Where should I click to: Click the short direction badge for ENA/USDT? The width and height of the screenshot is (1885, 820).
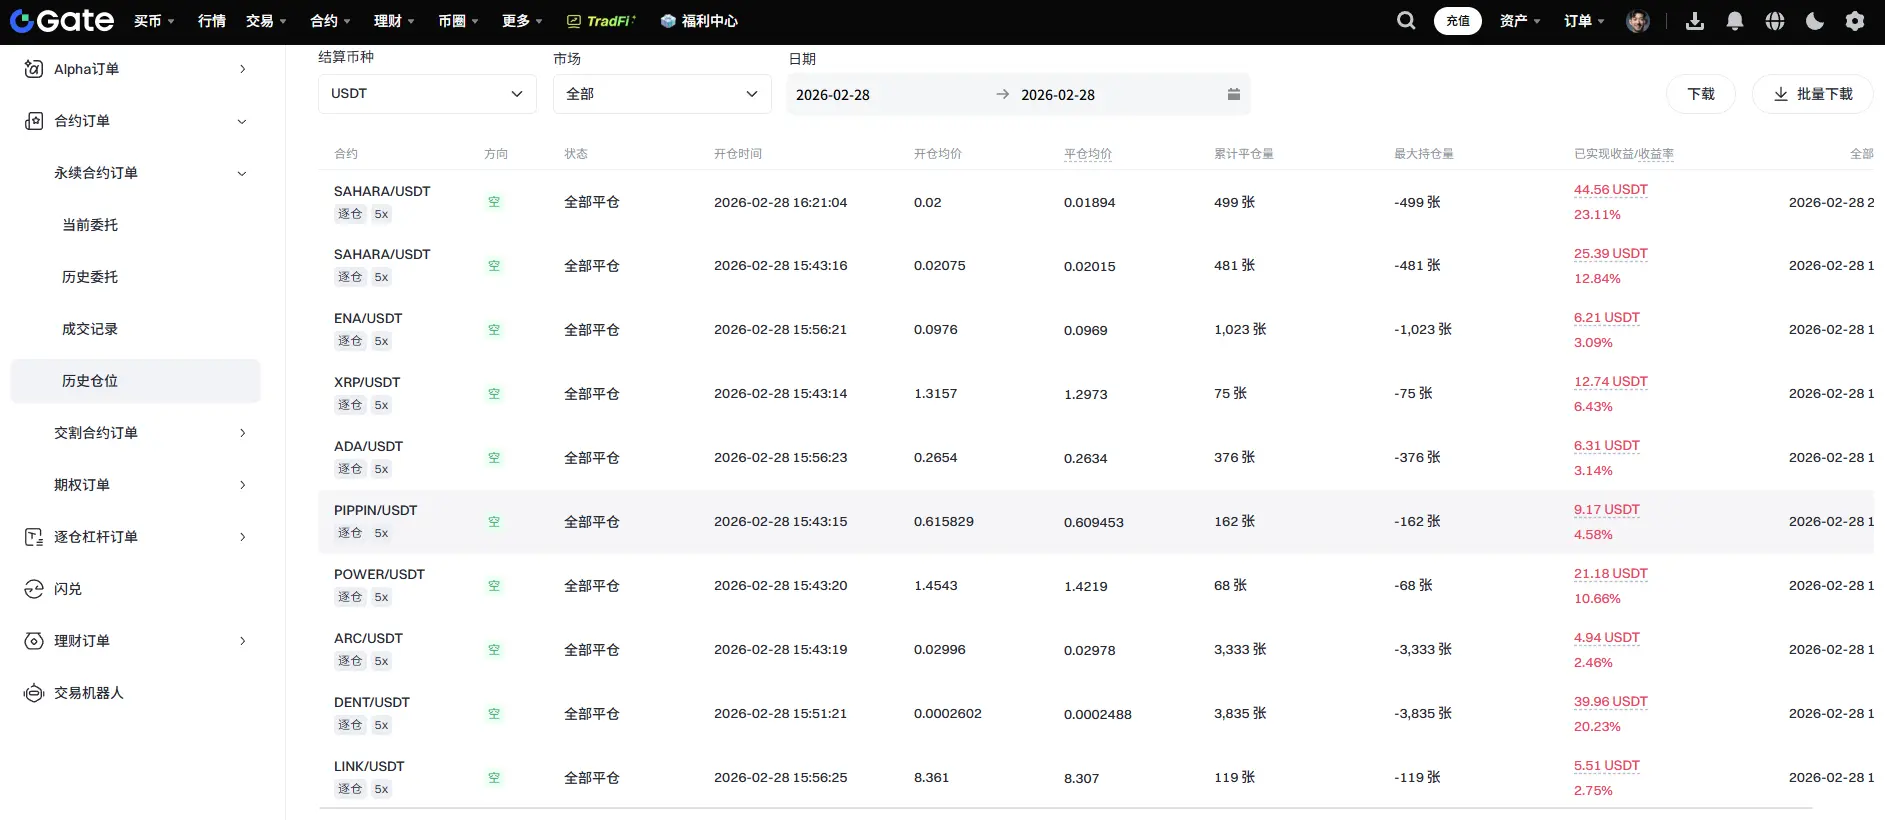[x=494, y=330]
